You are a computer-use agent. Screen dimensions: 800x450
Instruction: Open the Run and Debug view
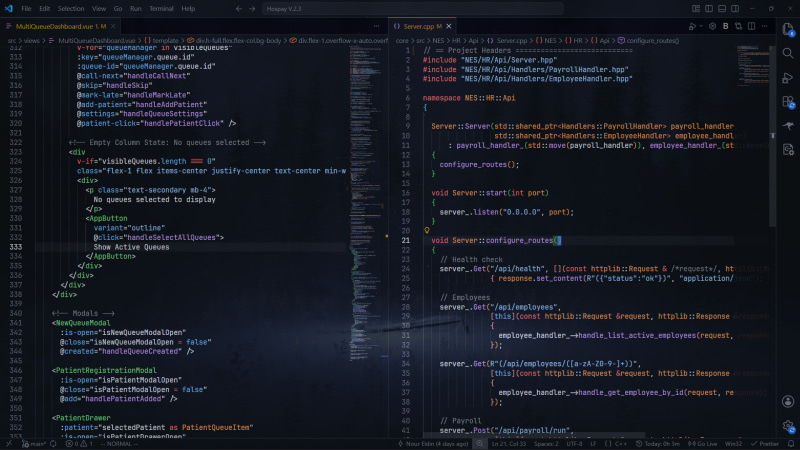point(788,78)
